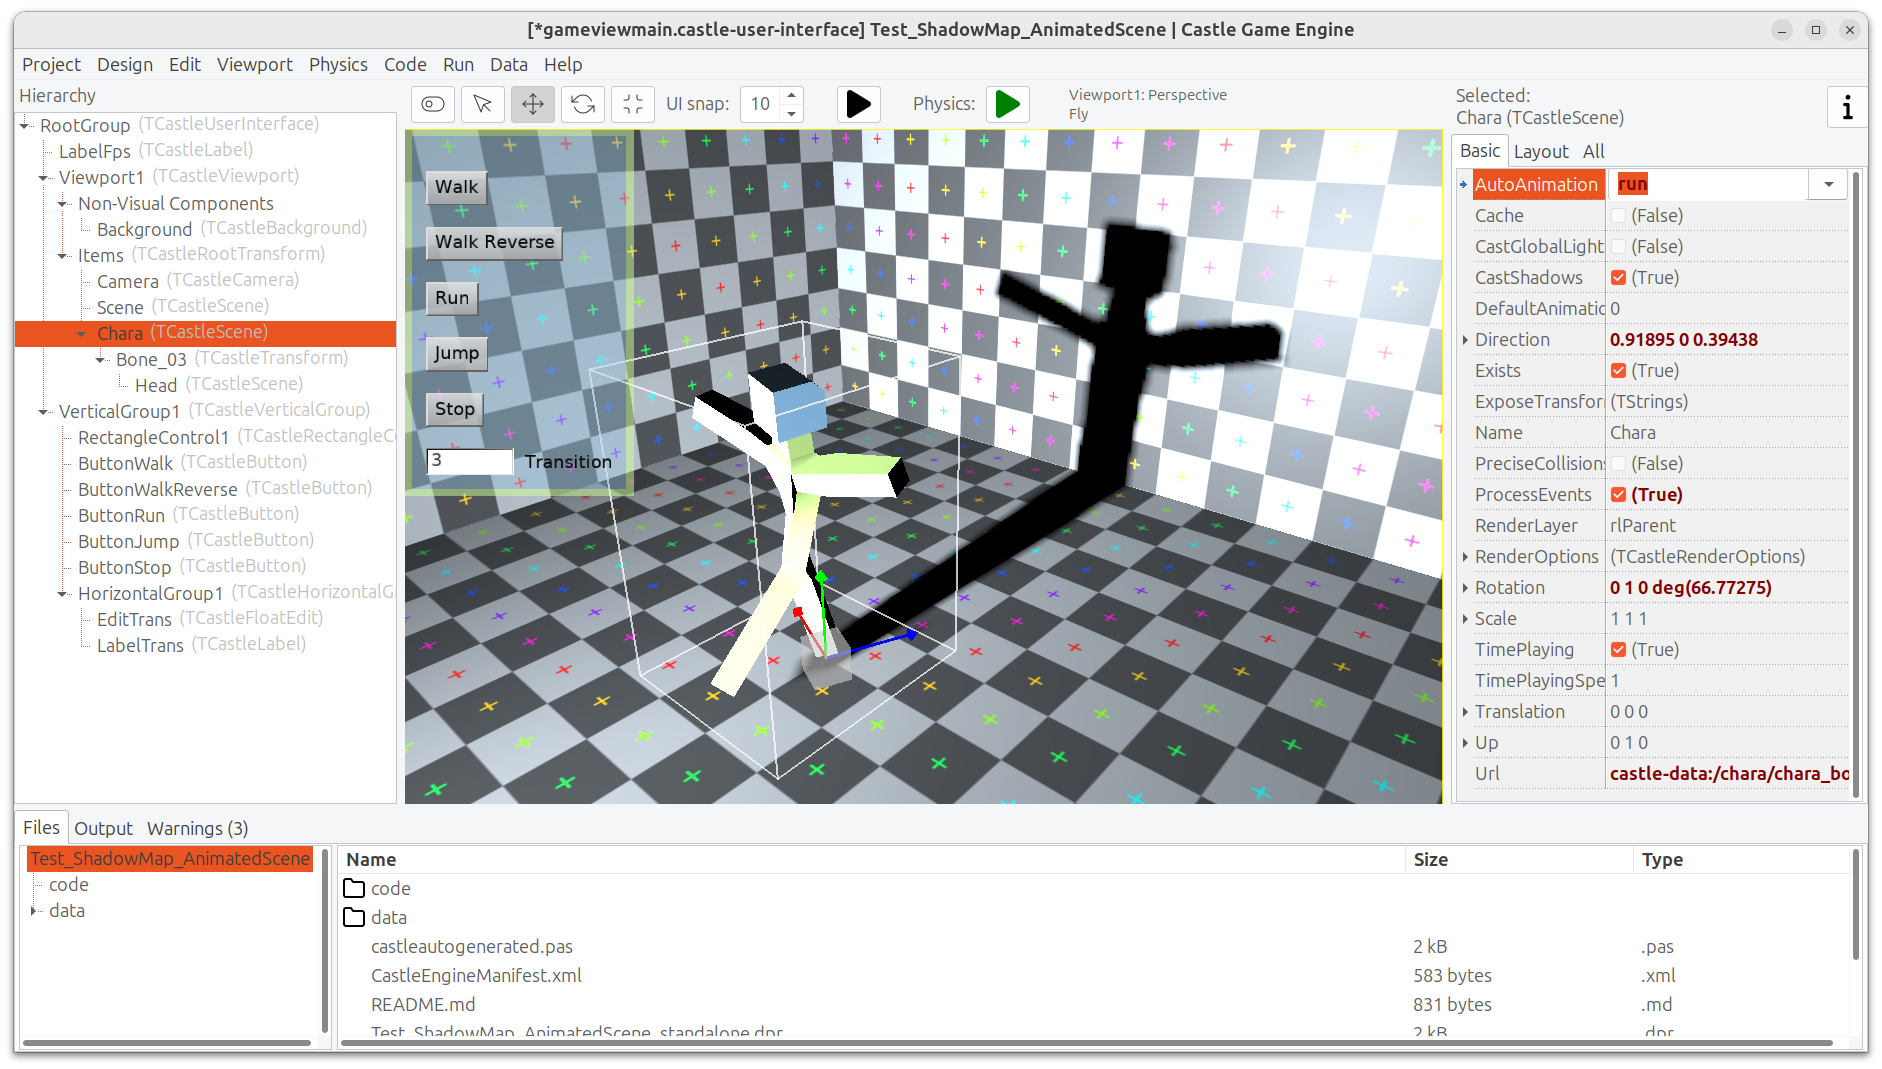Switch to the Warnings (3) tab
This screenshot has width=1882, height=1069.
(197, 828)
